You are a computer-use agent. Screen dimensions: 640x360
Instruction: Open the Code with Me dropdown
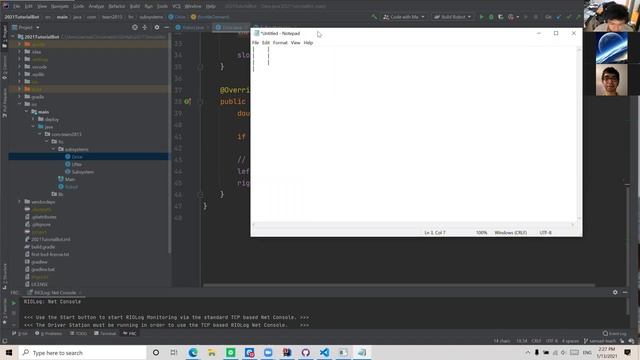tap(404, 17)
